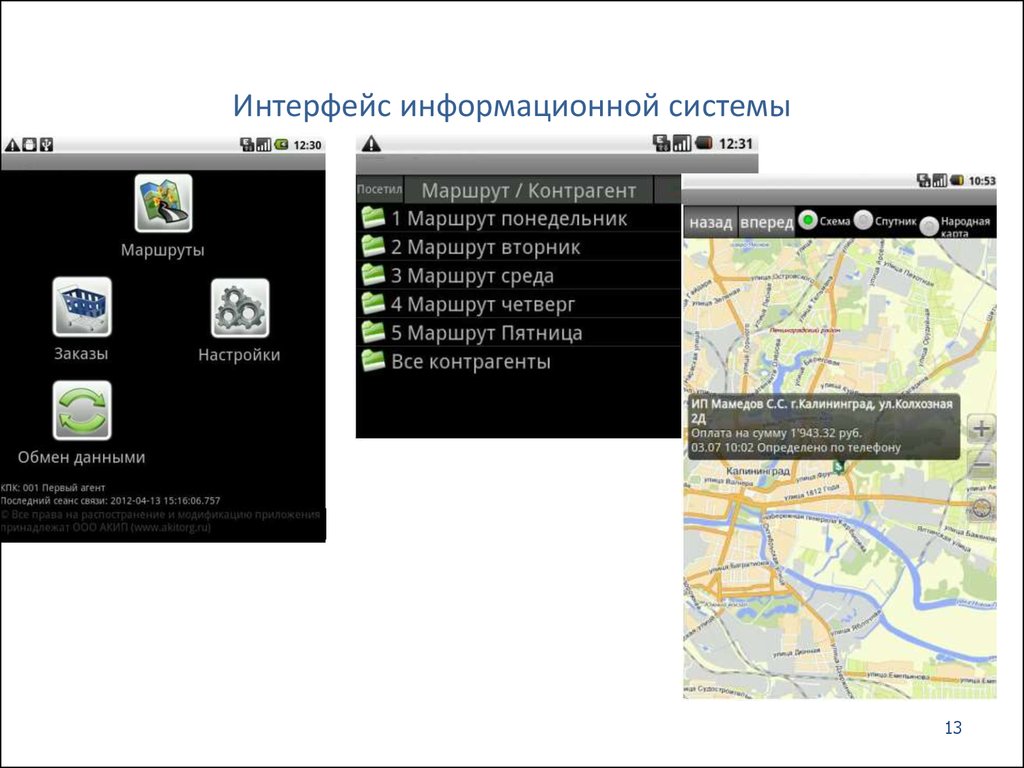The width and height of the screenshot is (1024, 768).
Task: Open the Заказы shopping cart icon
Action: point(82,307)
